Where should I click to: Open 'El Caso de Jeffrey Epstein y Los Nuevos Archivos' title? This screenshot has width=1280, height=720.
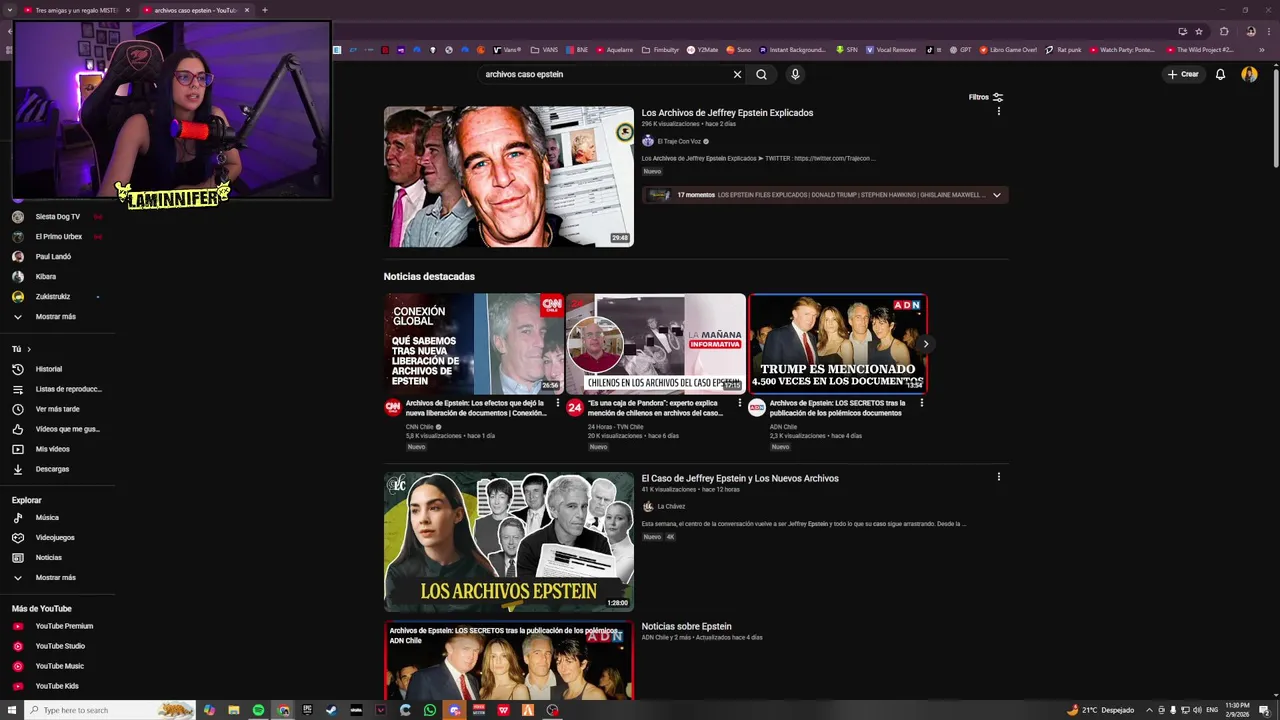point(740,478)
